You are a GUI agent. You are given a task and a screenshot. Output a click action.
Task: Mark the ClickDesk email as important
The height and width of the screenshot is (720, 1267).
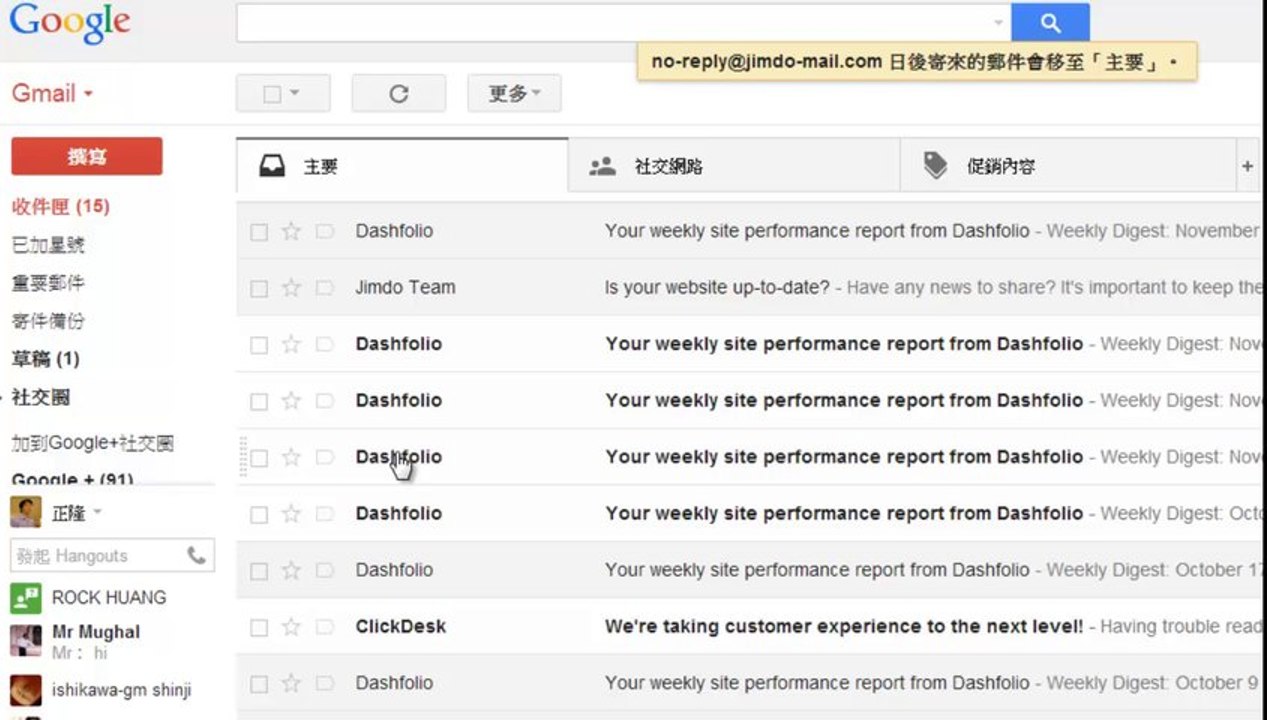(x=324, y=627)
